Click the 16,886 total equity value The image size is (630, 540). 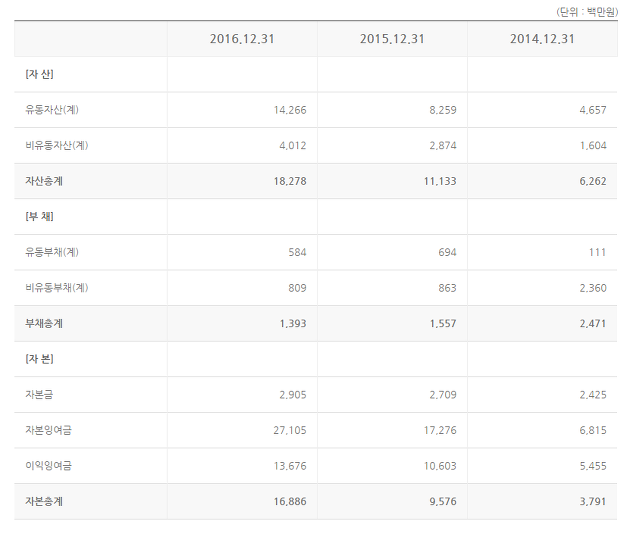[290, 501]
